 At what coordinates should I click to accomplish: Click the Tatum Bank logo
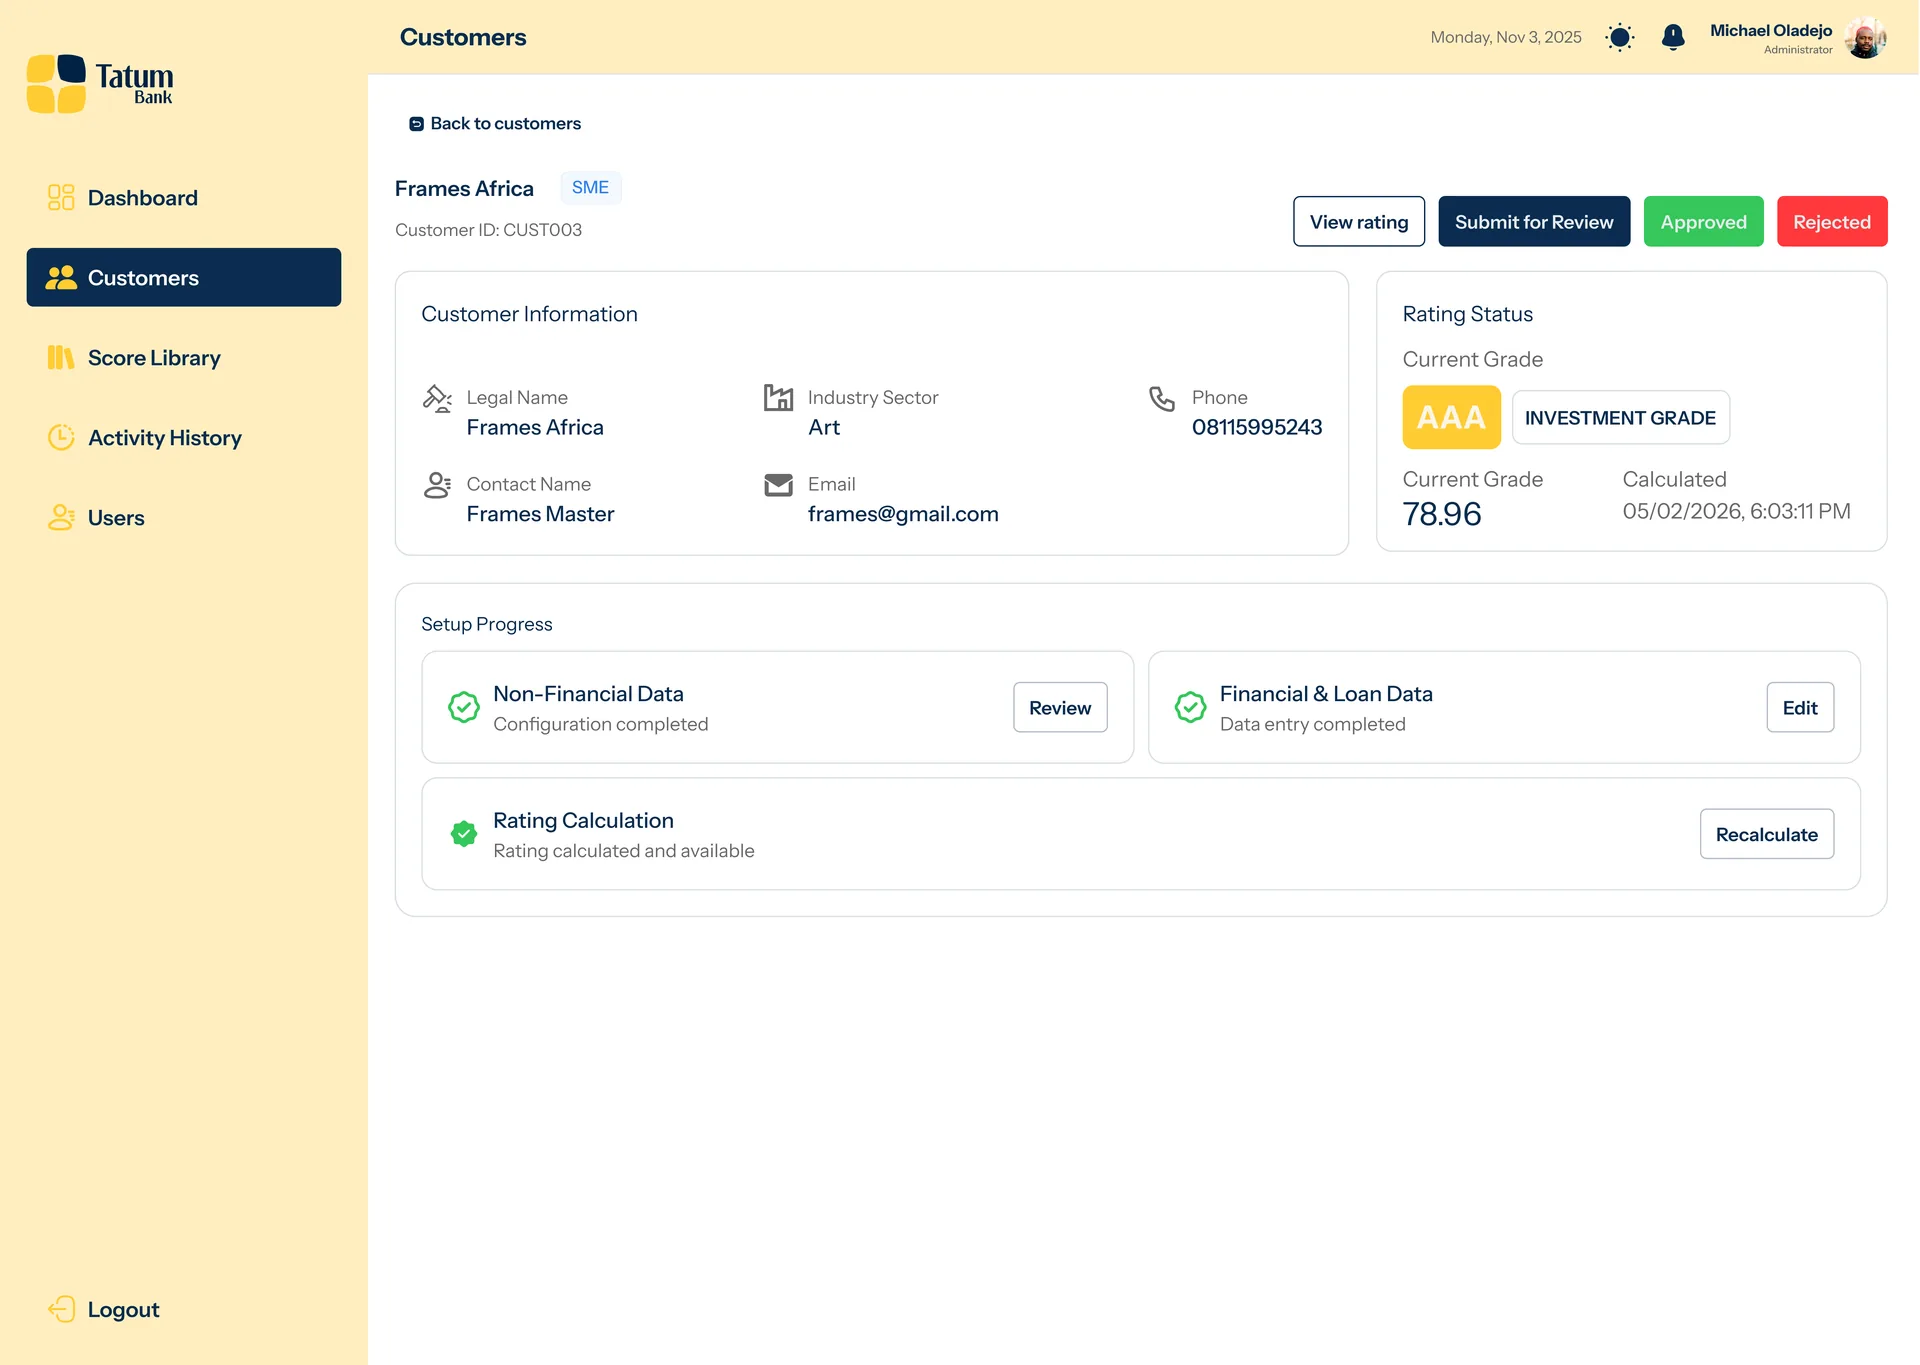point(100,84)
